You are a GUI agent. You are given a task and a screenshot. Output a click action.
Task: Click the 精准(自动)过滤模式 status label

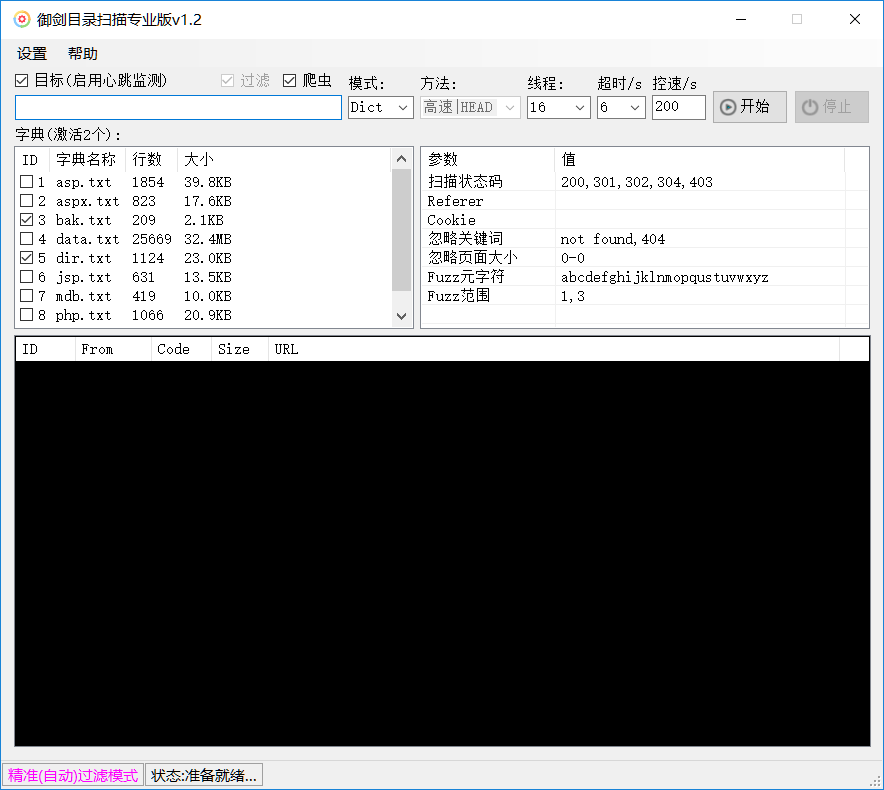(73, 775)
